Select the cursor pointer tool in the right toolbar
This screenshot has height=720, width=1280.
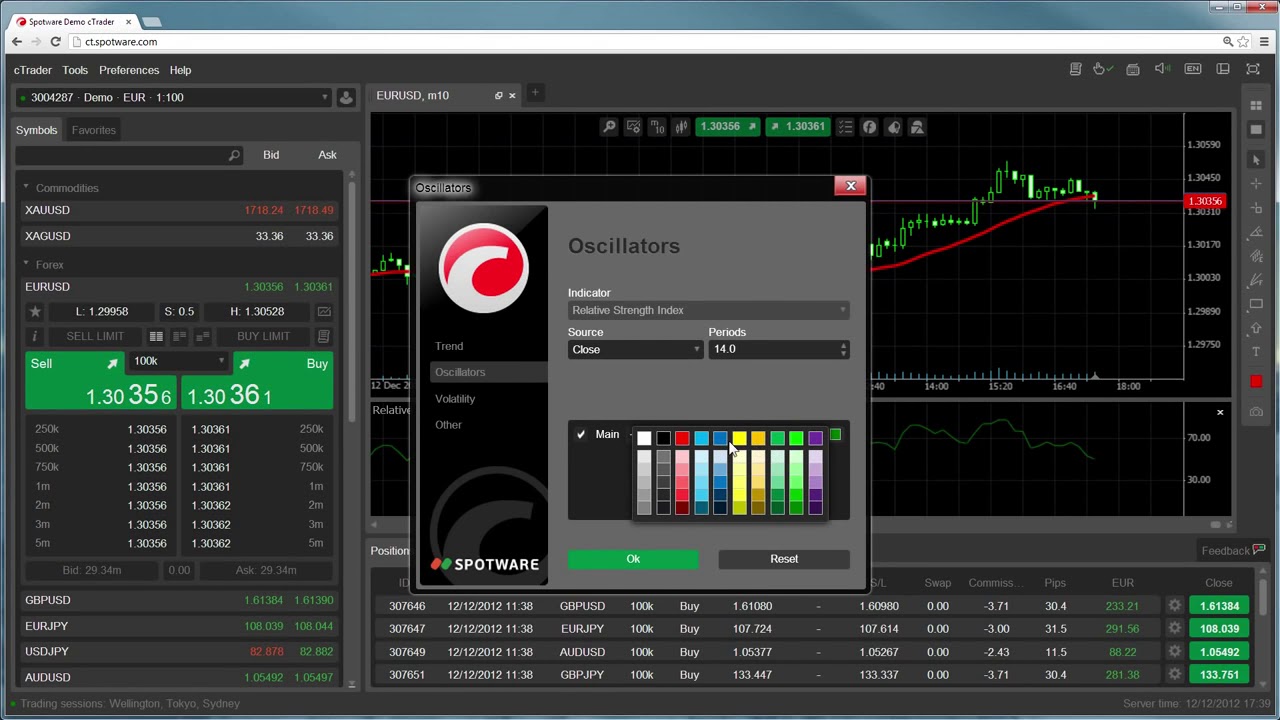coord(1256,160)
